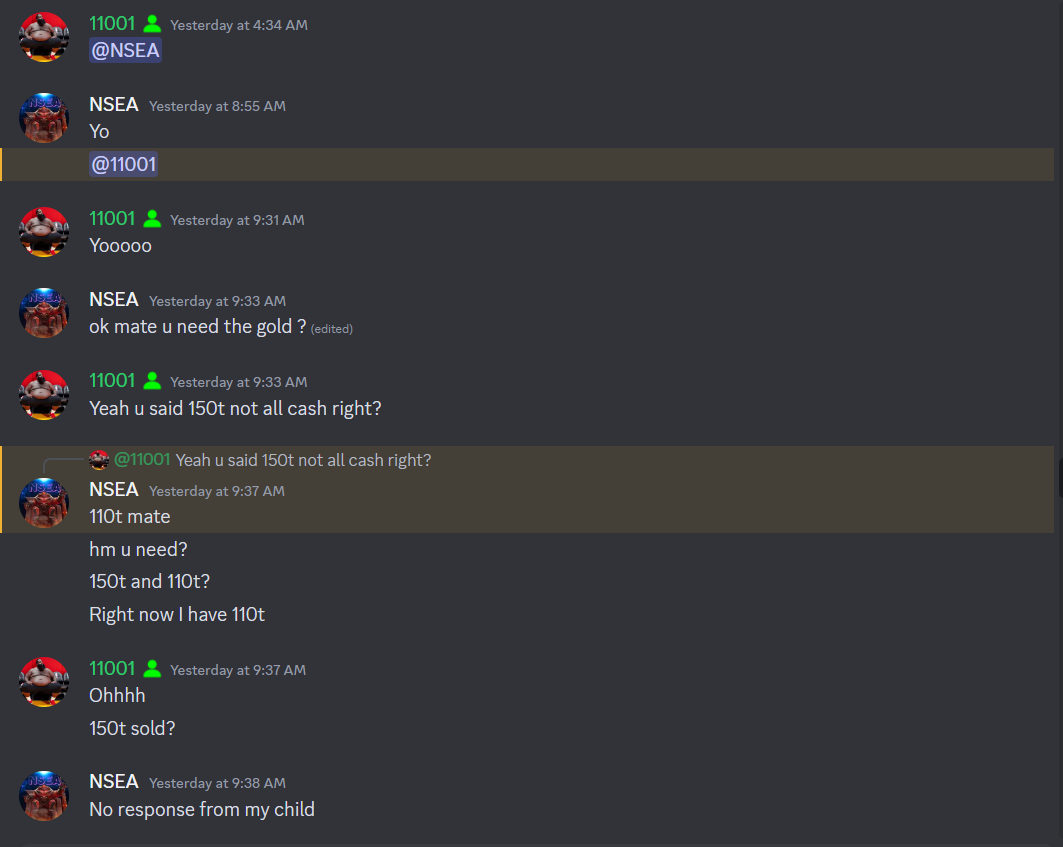Click the @11001 mention in the highlighted message
1063x847 pixels.
click(123, 164)
